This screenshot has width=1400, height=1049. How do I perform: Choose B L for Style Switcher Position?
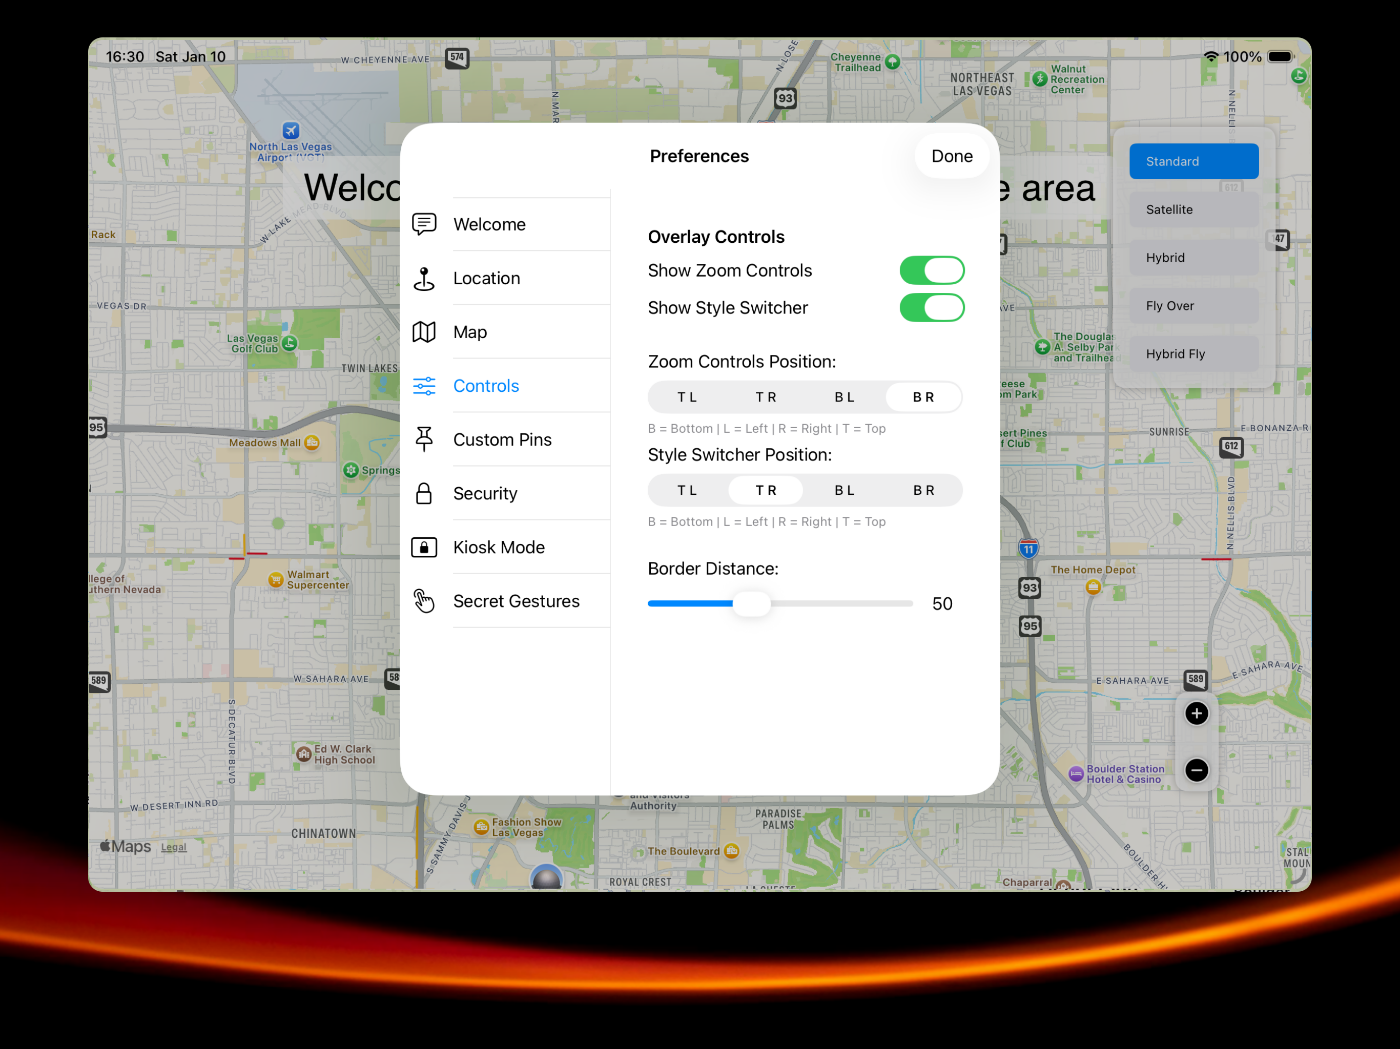844,490
